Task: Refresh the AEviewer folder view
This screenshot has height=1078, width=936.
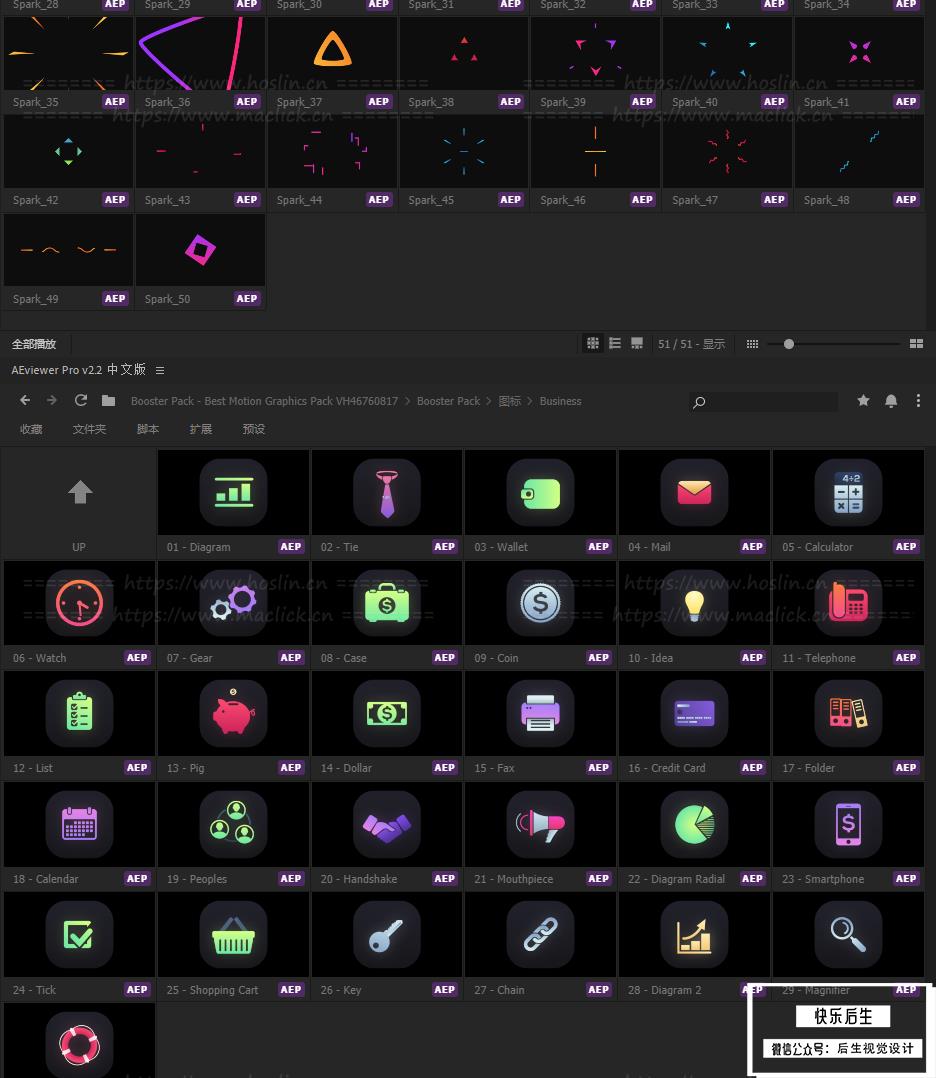Action: pyautogui.click(x=80, y=400)
